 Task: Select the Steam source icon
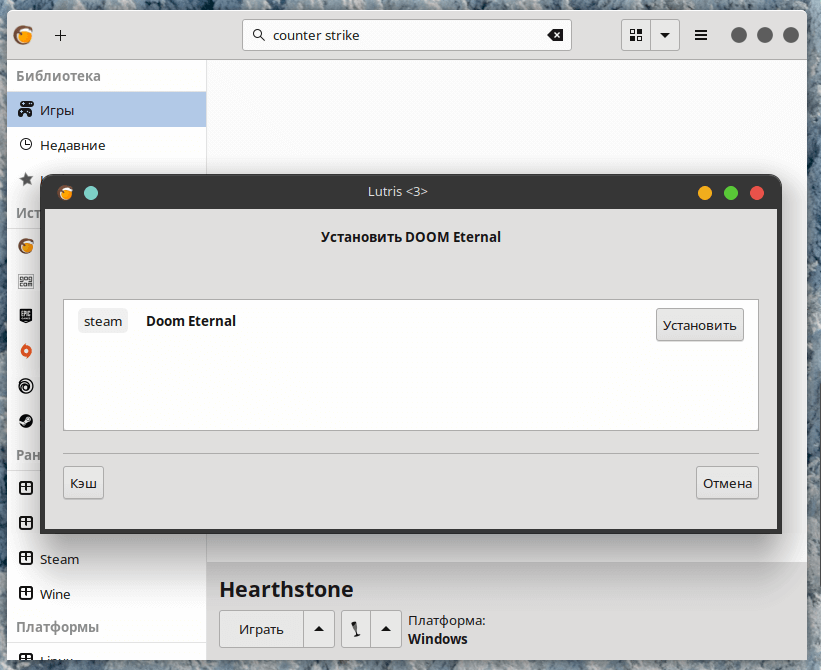(26, 421)
